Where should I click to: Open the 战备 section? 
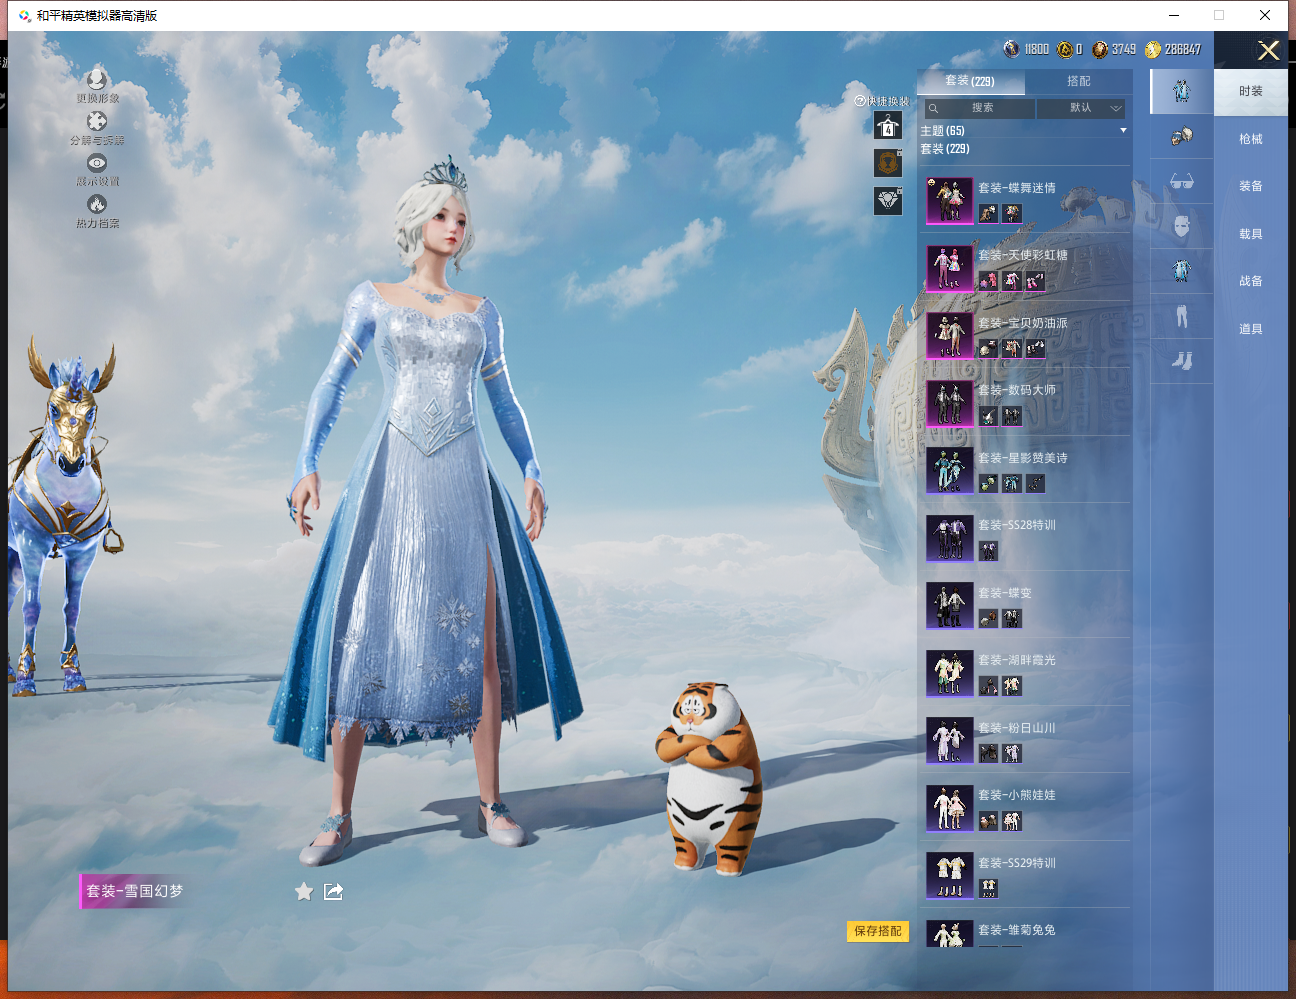(1251, 281)
